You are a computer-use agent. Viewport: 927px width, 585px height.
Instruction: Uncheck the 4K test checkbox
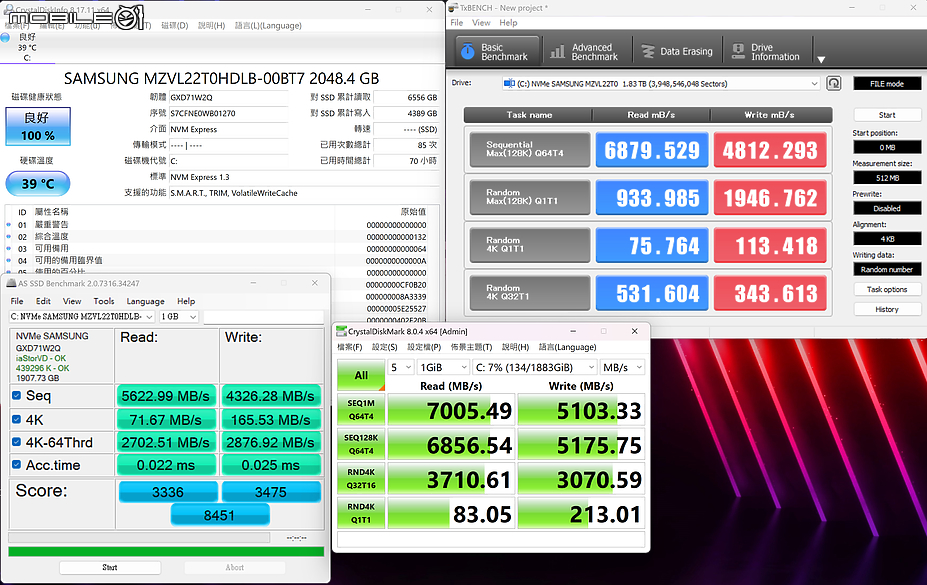click(17, 420)
